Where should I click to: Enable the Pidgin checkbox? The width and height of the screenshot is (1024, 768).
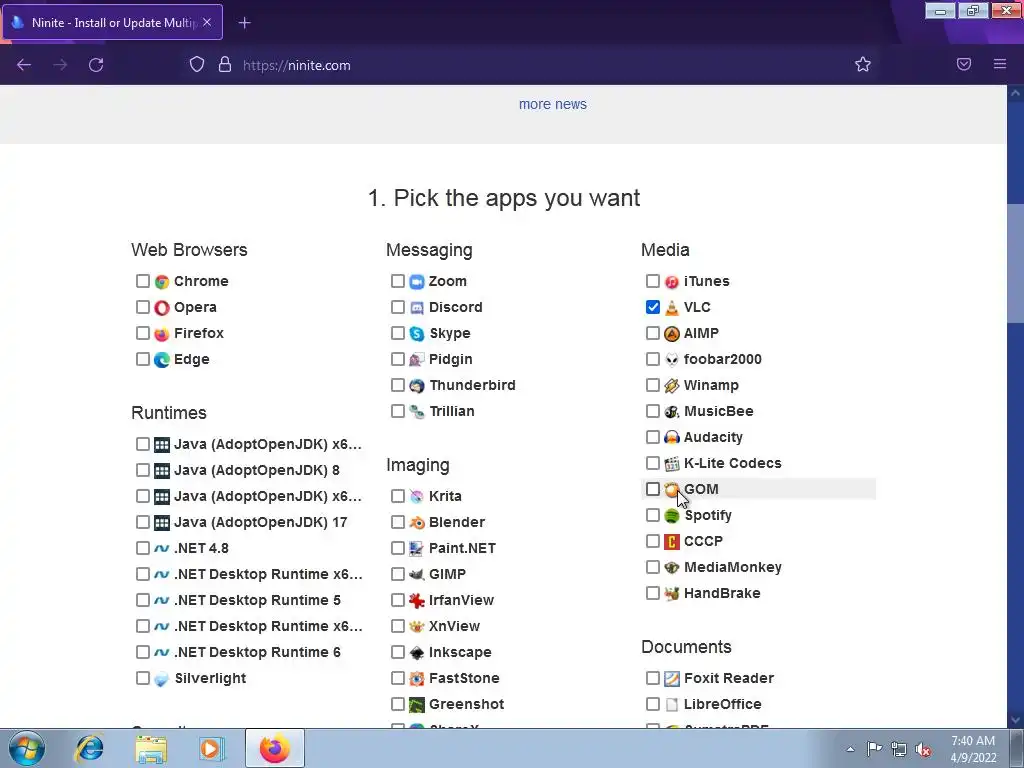coord(398,359)
